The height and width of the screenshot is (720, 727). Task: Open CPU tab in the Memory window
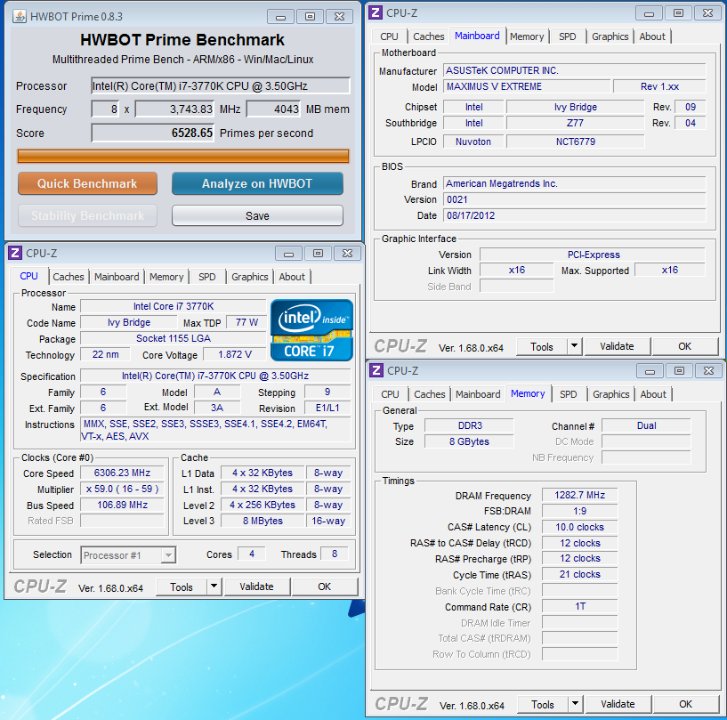[390, 395]
